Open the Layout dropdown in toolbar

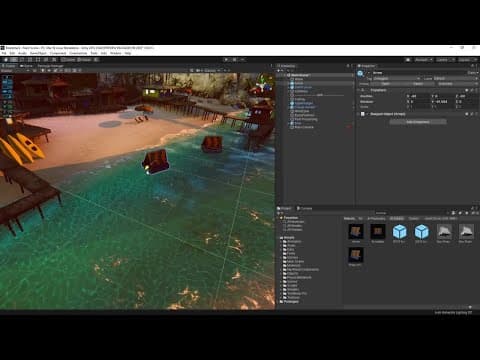click(x=467, y=60)
